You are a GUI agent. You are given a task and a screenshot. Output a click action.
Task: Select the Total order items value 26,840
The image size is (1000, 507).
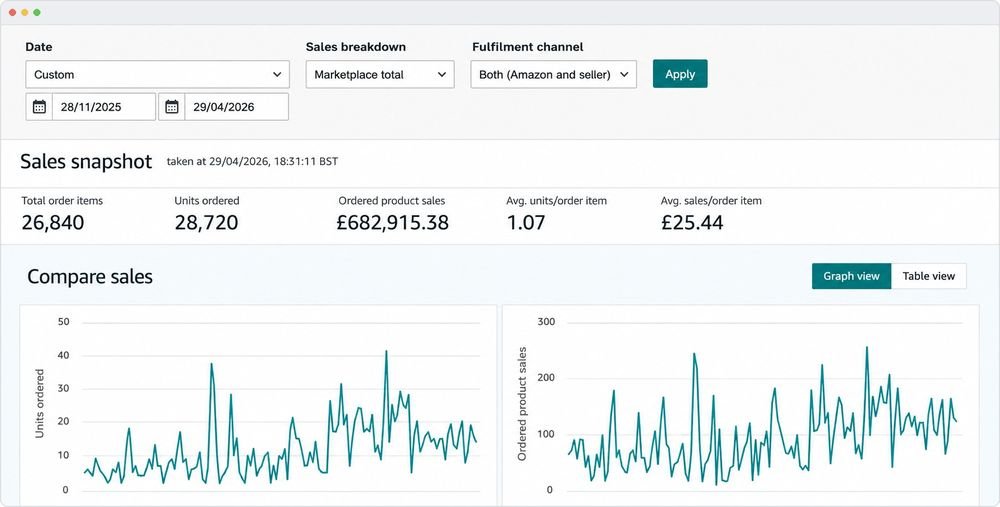pos(53,223)
